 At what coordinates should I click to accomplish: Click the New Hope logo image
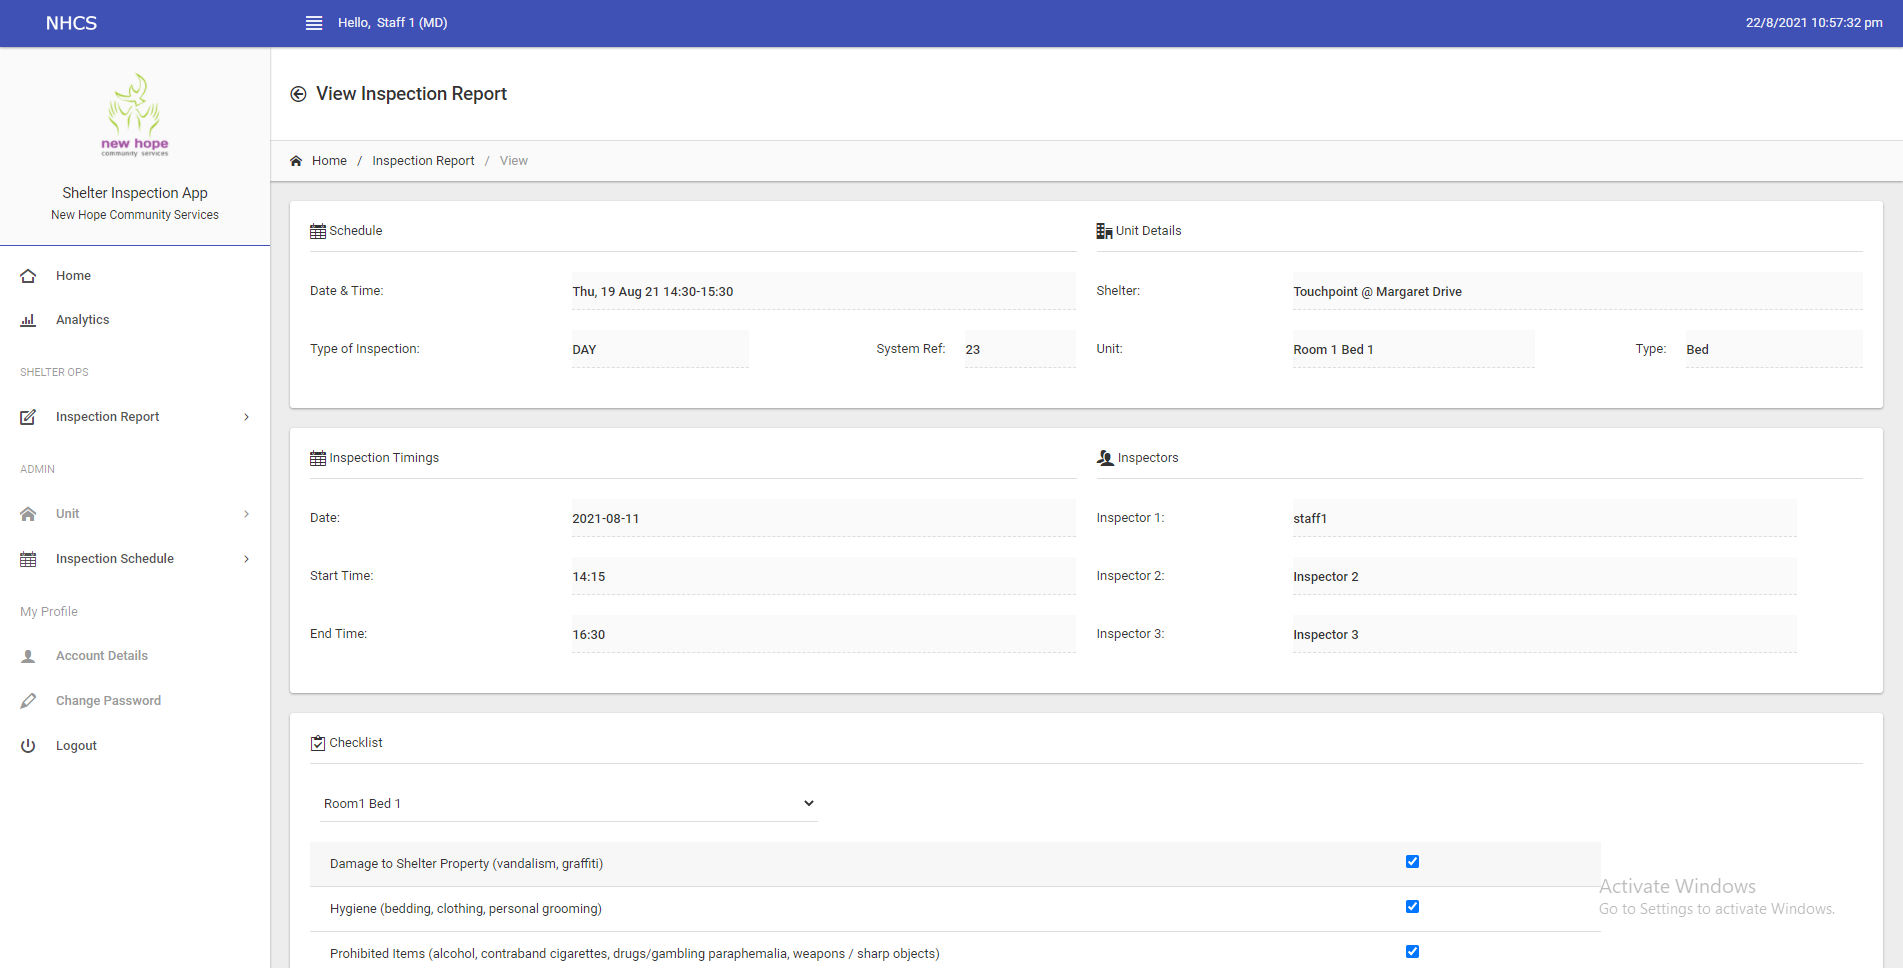point(135,114)
